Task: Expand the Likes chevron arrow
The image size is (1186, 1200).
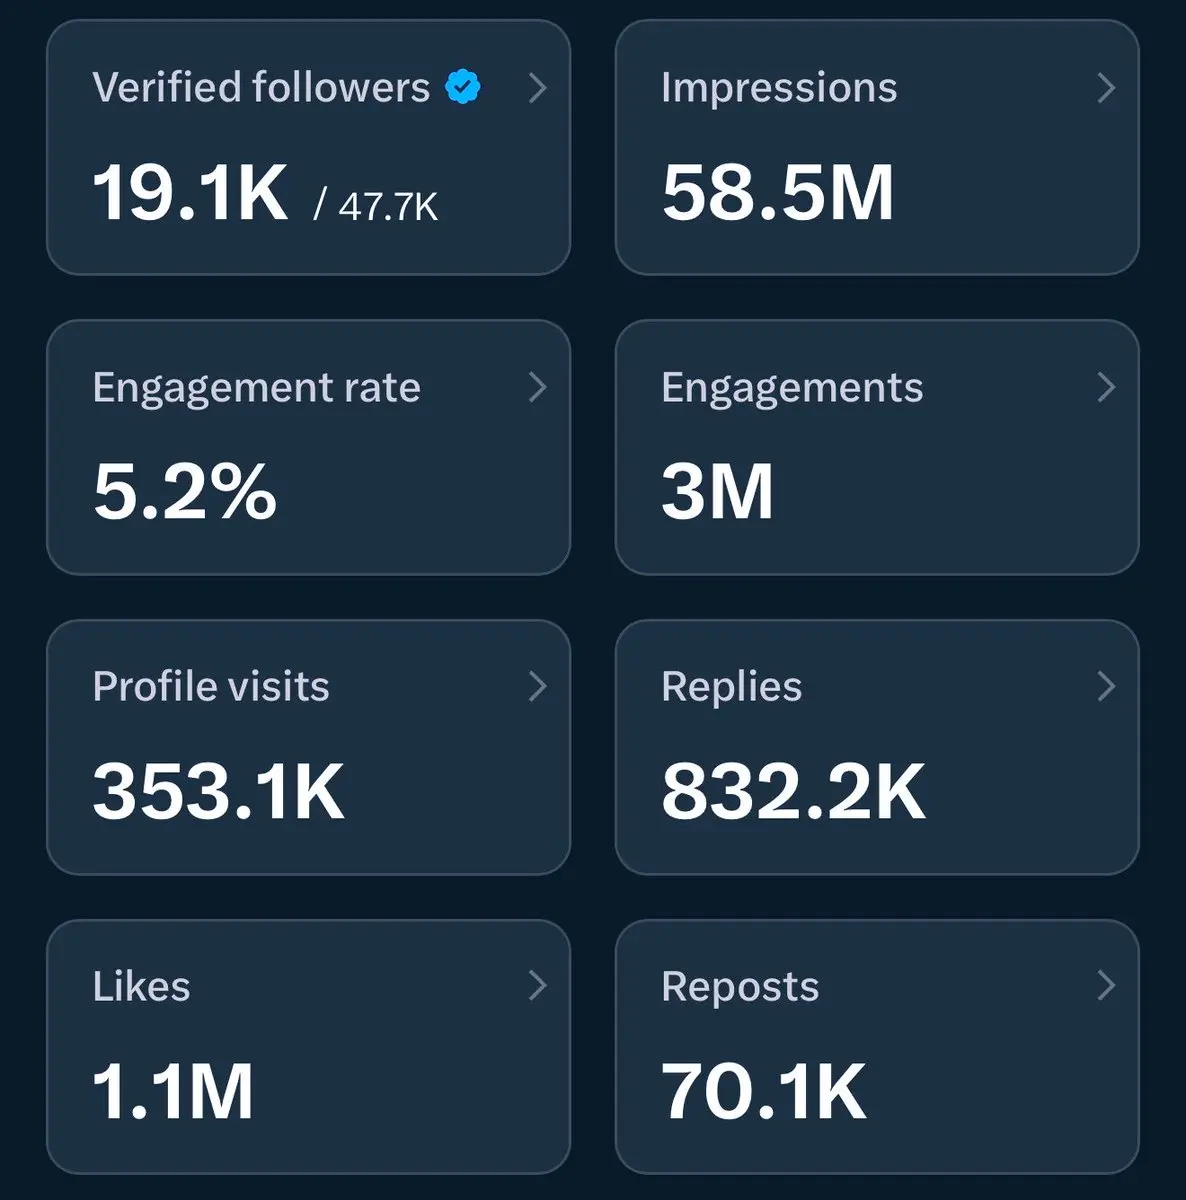Action: (538, 985)
